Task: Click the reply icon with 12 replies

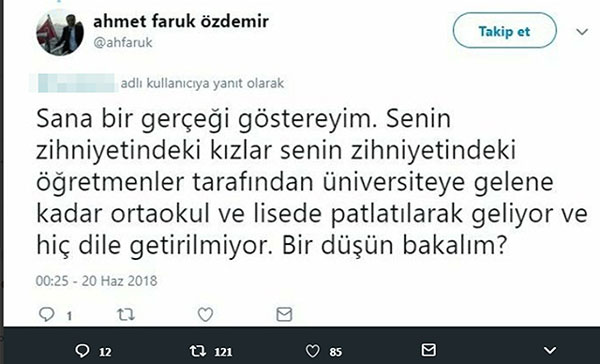Action: pos(82,351)
